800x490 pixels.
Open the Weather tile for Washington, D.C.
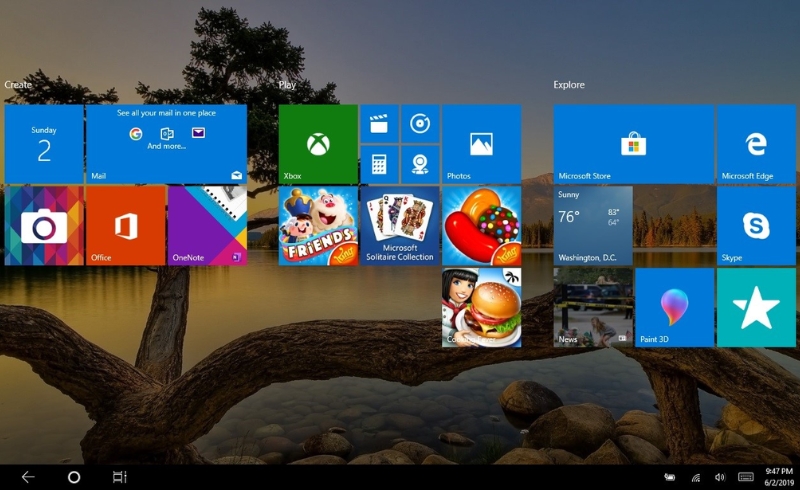[x=593, y=226]
